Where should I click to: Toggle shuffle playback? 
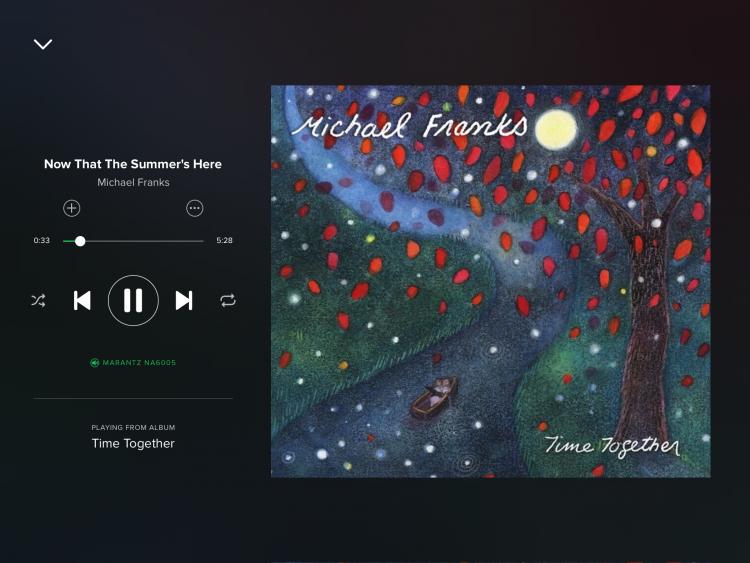click(38, 300)
